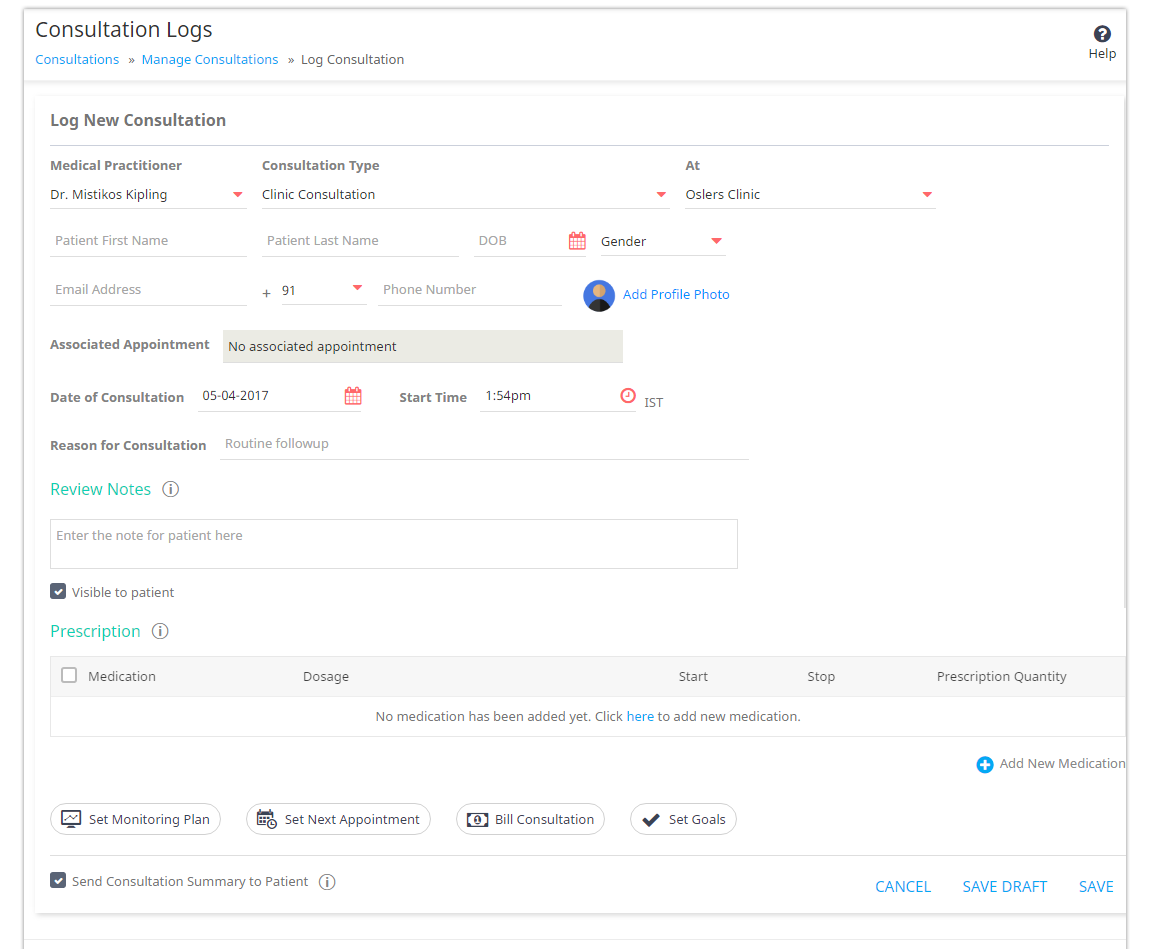Select all medications header checkbox

[69, 675]
